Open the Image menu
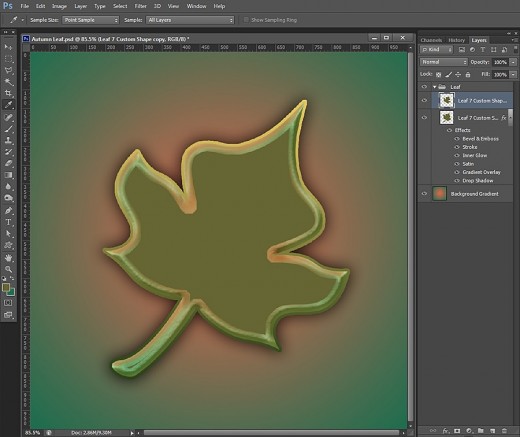Screen dimensions: 520x437 coord(59,6)
